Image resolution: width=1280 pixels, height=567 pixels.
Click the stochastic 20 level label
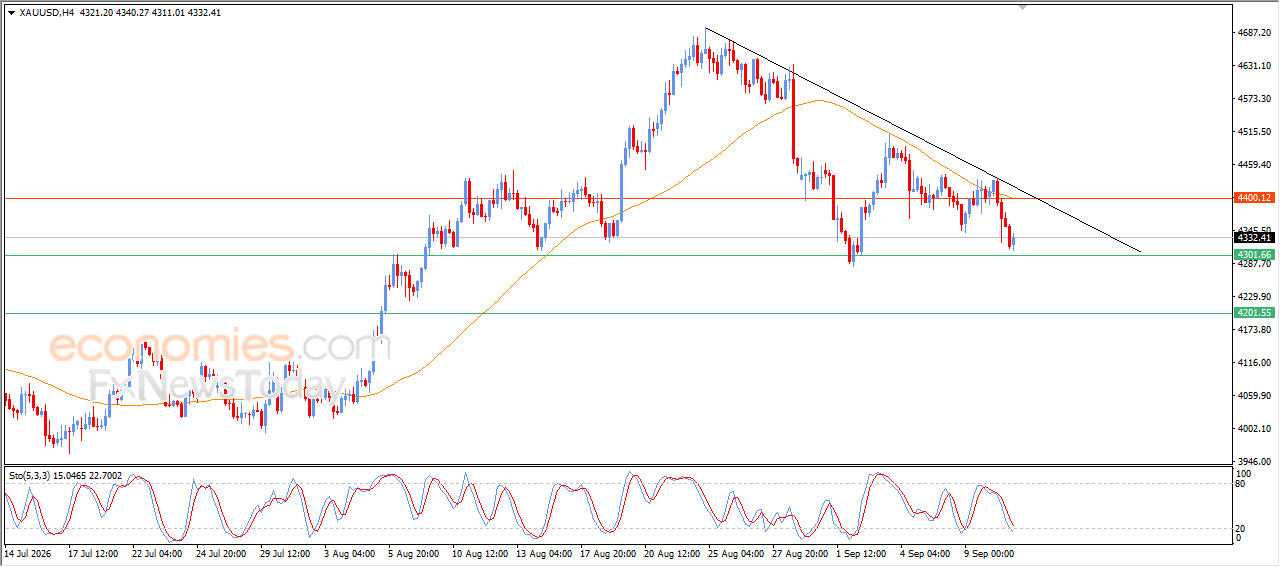tap(1241, 527)
